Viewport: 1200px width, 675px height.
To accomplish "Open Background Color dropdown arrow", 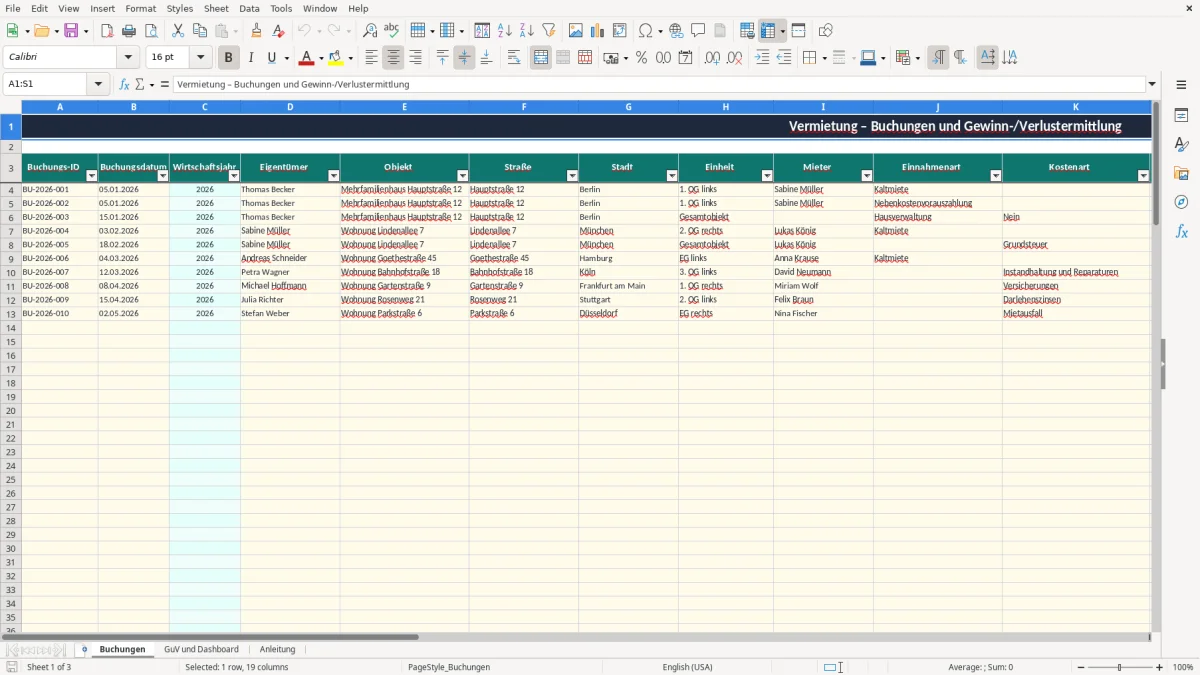I will 350,58.
